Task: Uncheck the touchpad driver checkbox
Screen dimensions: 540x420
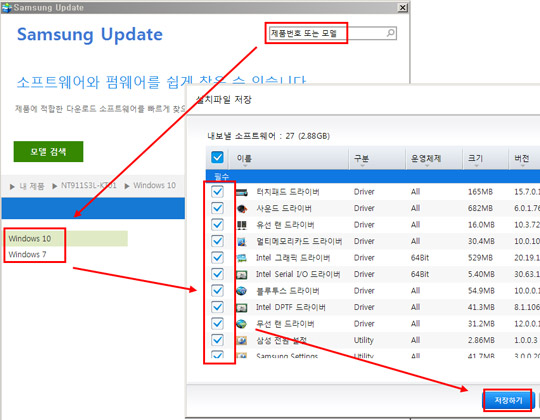Action: click(x=217, y=192)
